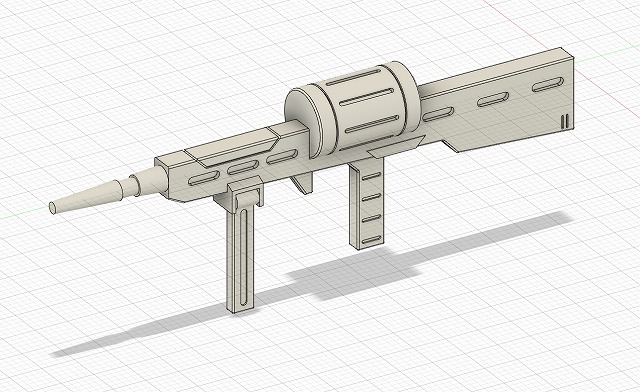Select the small triangular trigger guard piece
This screenshot has width=640, height=392.
[302, 182]
